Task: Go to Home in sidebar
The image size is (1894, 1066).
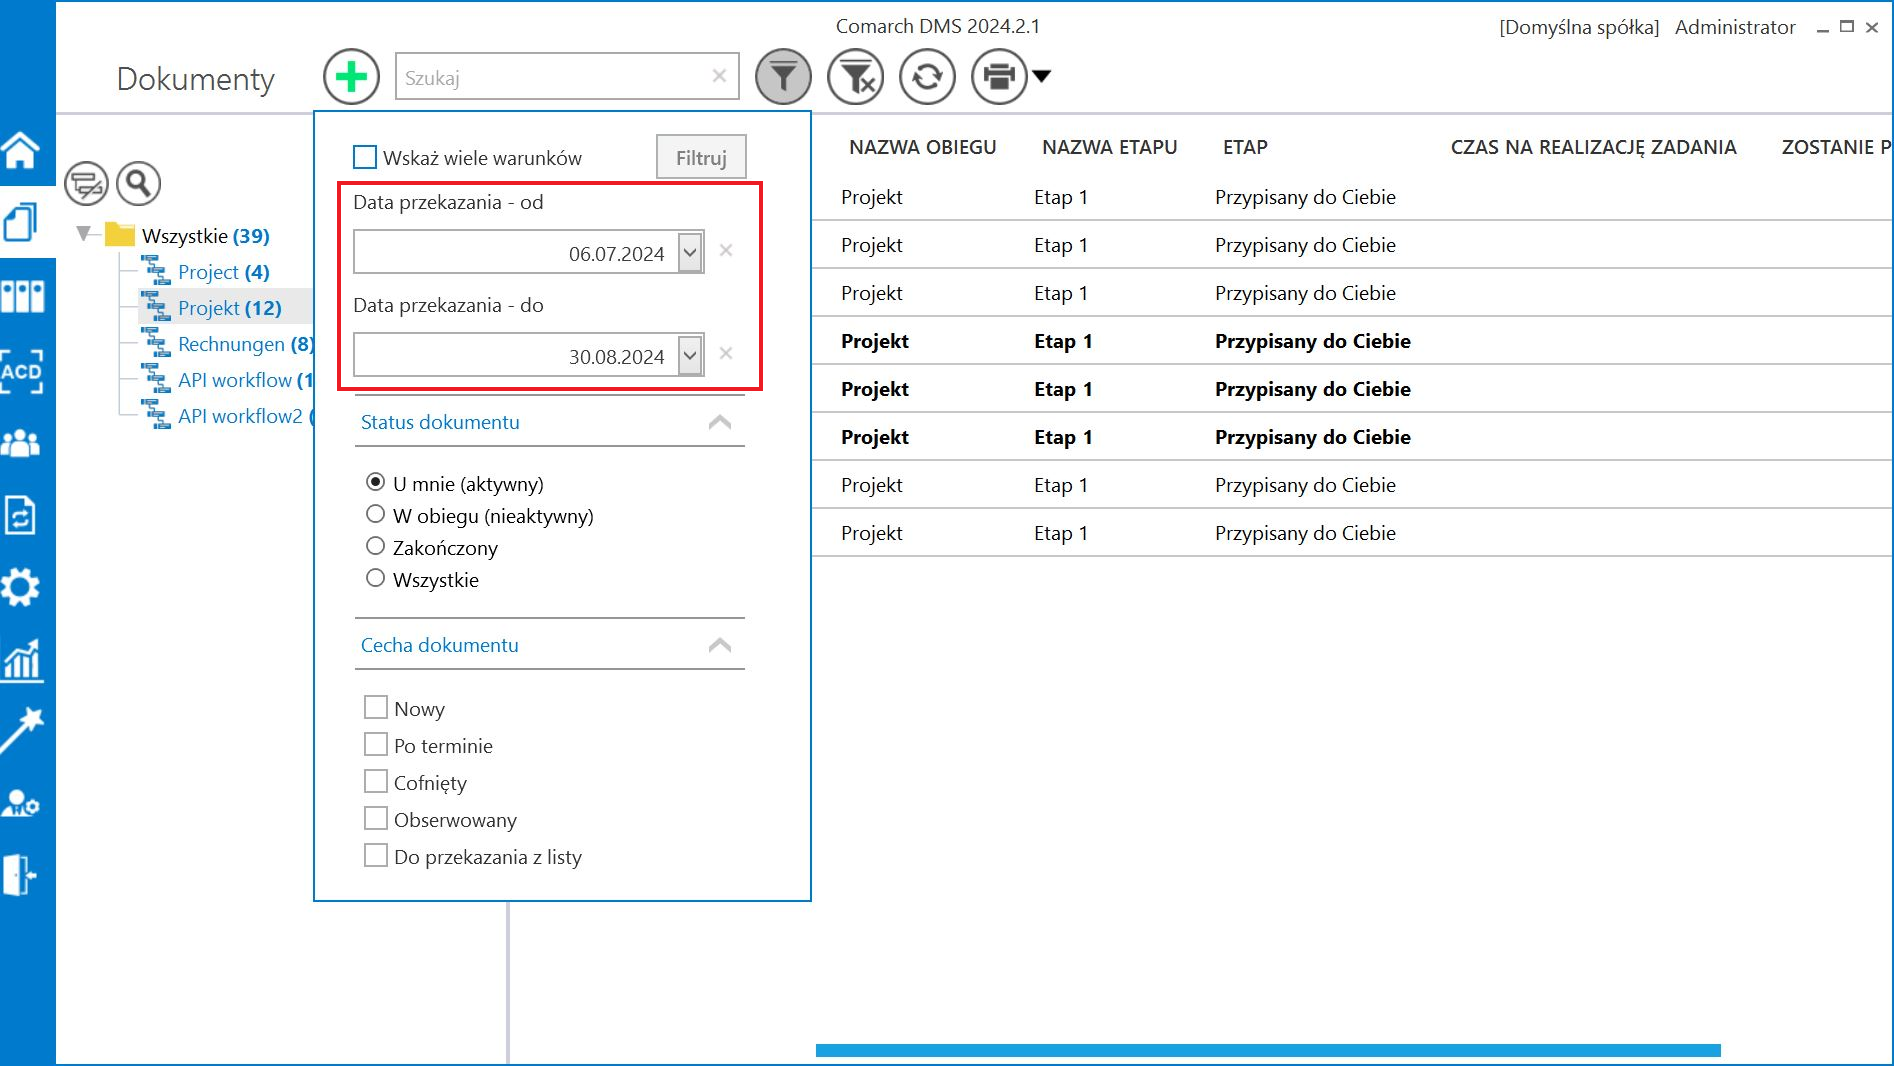Action: coord(21,150)
